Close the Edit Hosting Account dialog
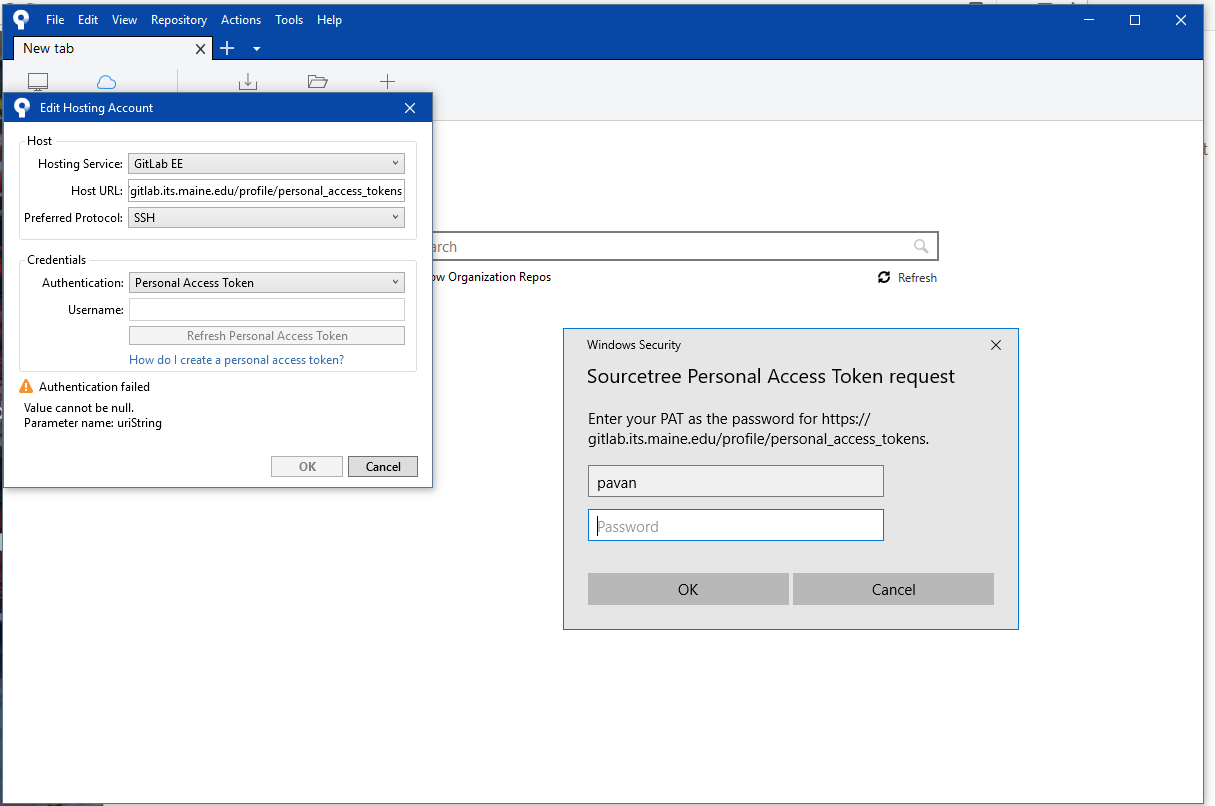1215x806 pixels. click(x=410, y=108)
